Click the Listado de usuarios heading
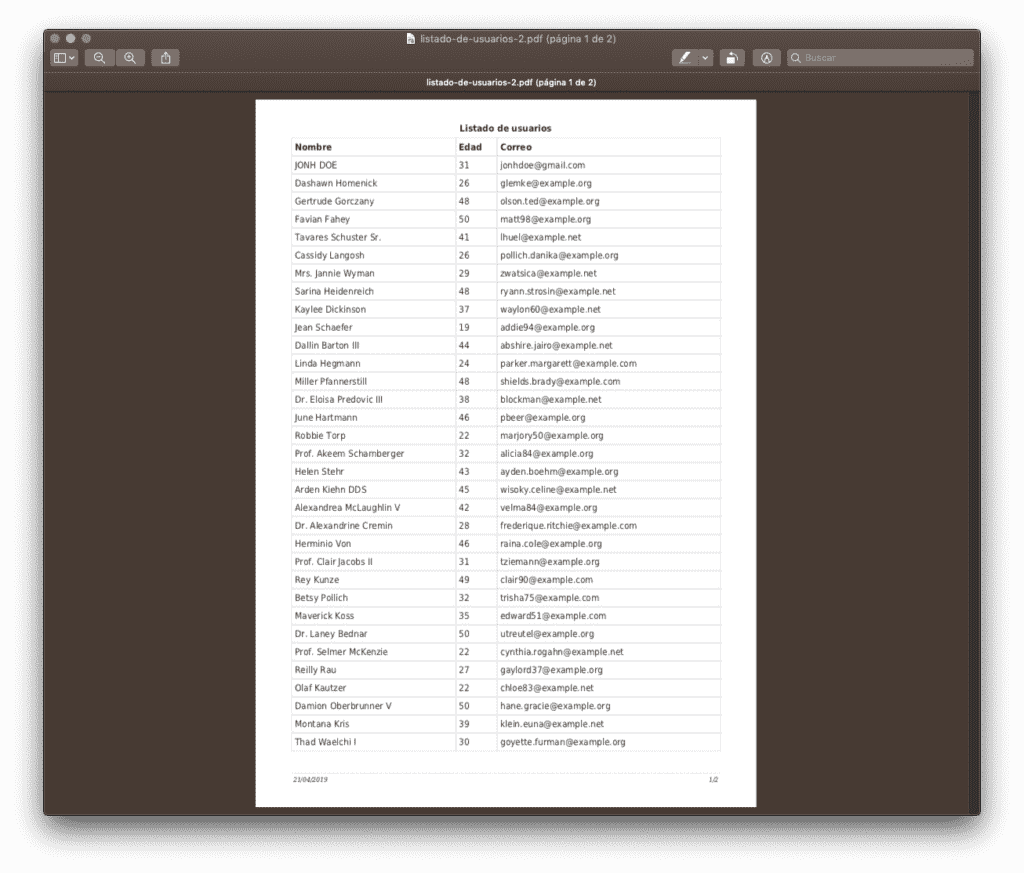Image resolution: width=1024 pixels, height=873 pixels. click(505, 128)
